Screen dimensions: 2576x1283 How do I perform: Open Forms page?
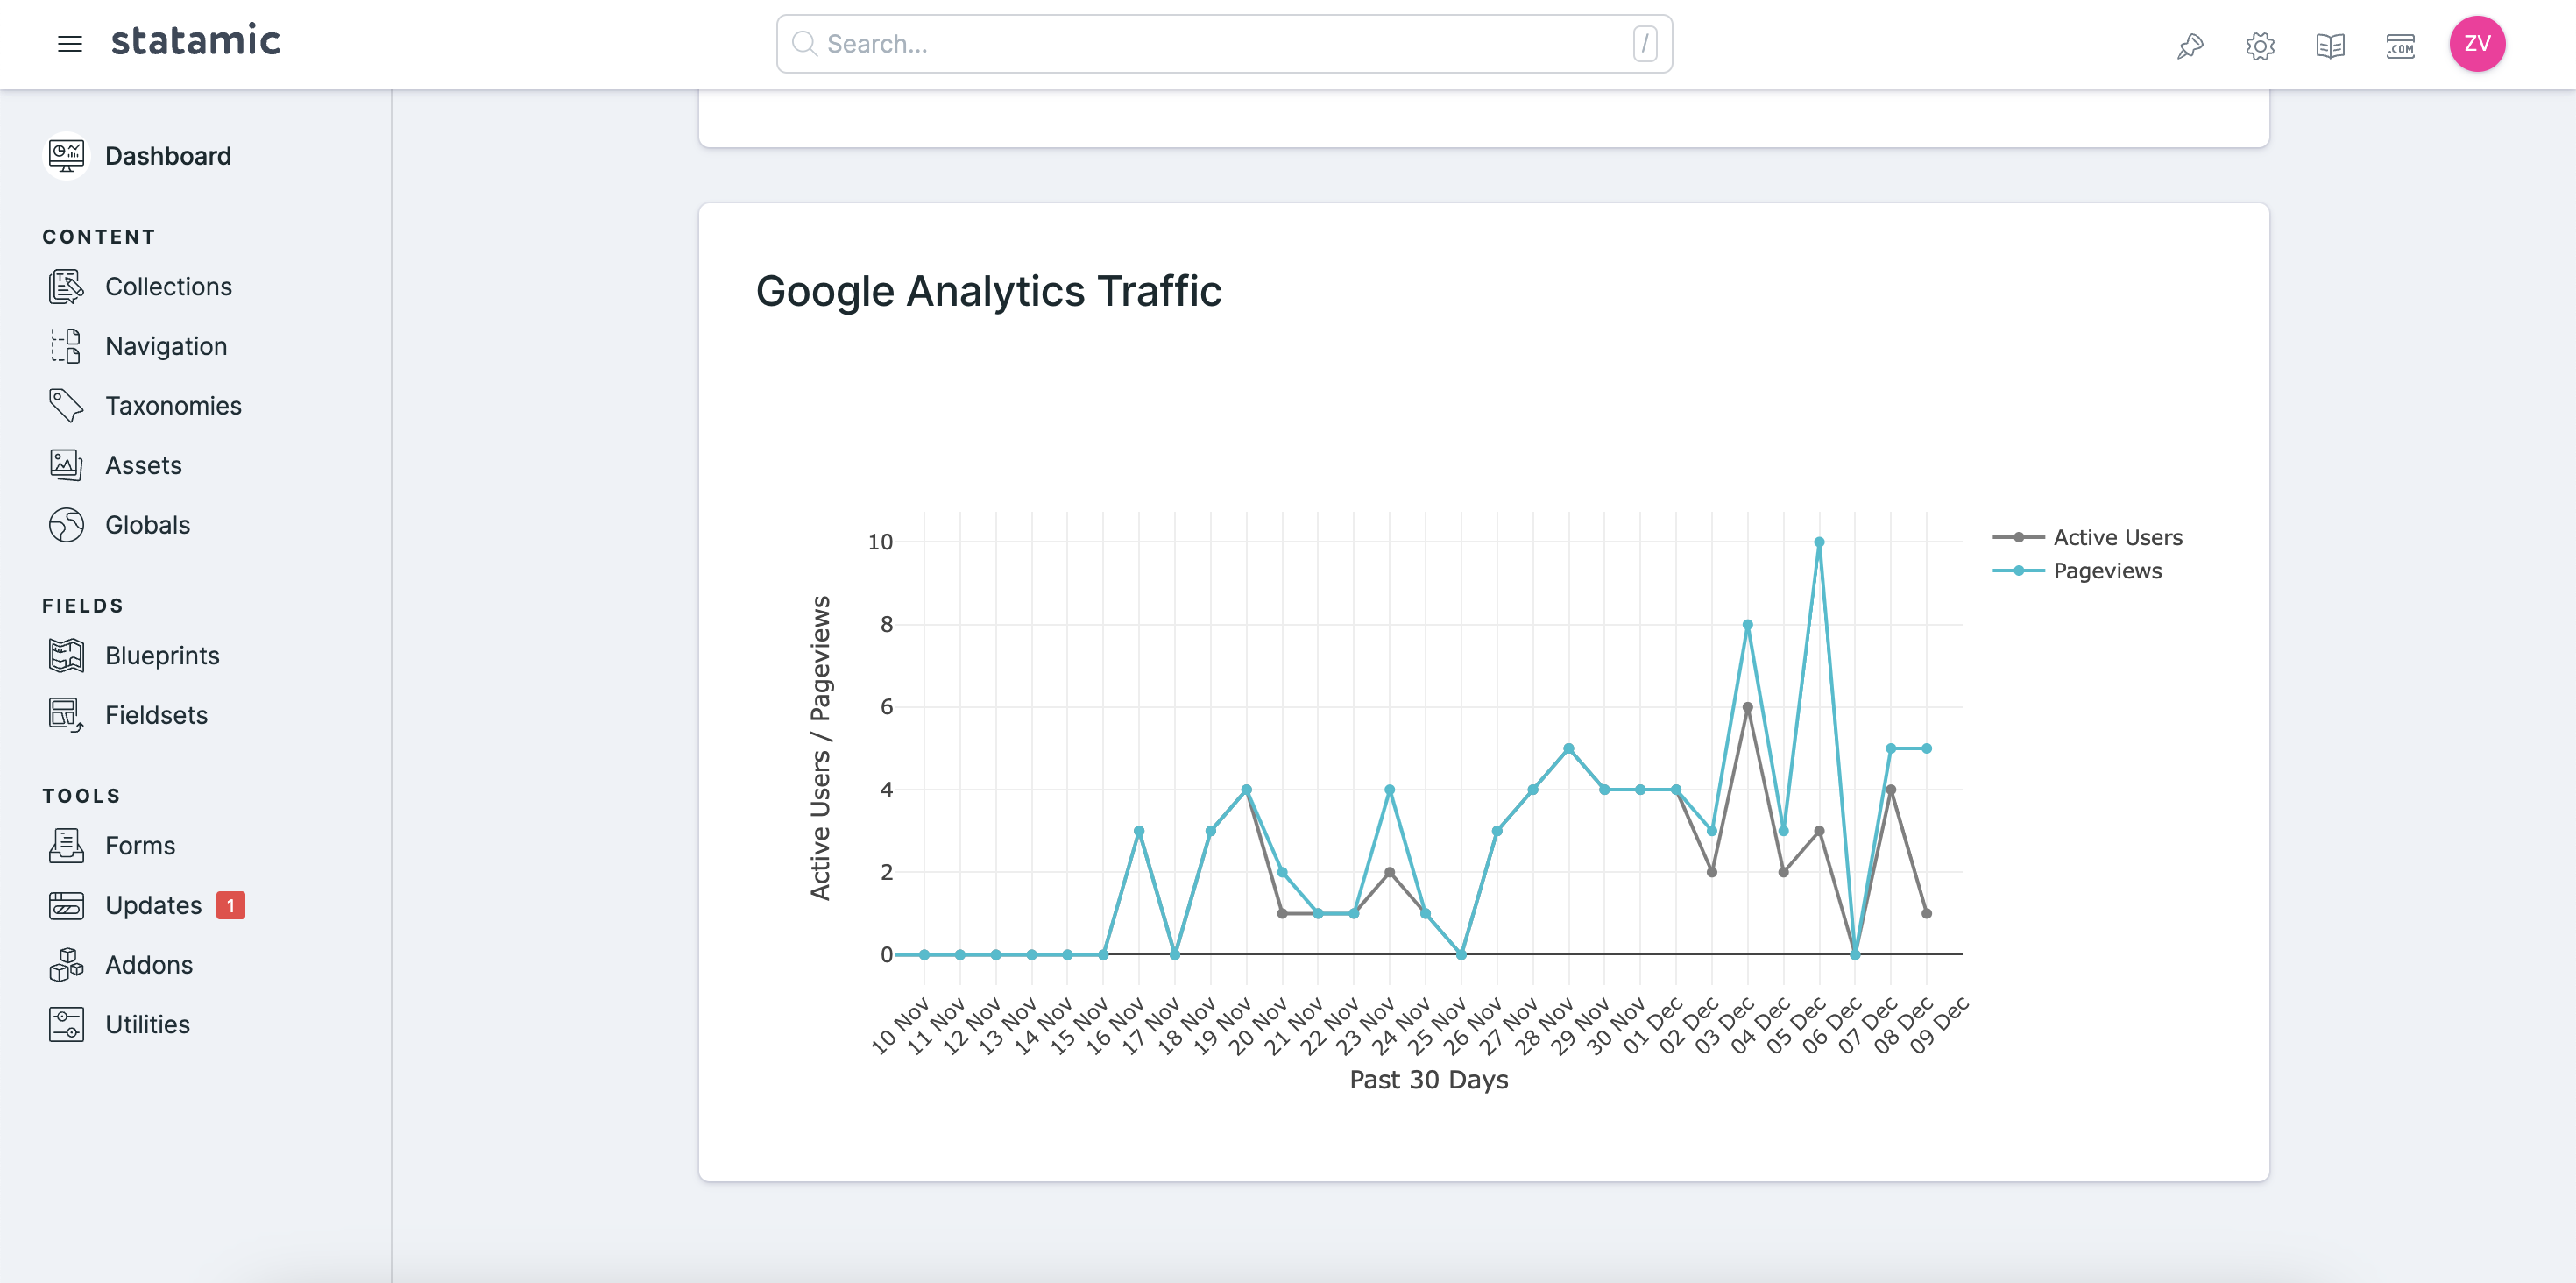coord(140,846)
